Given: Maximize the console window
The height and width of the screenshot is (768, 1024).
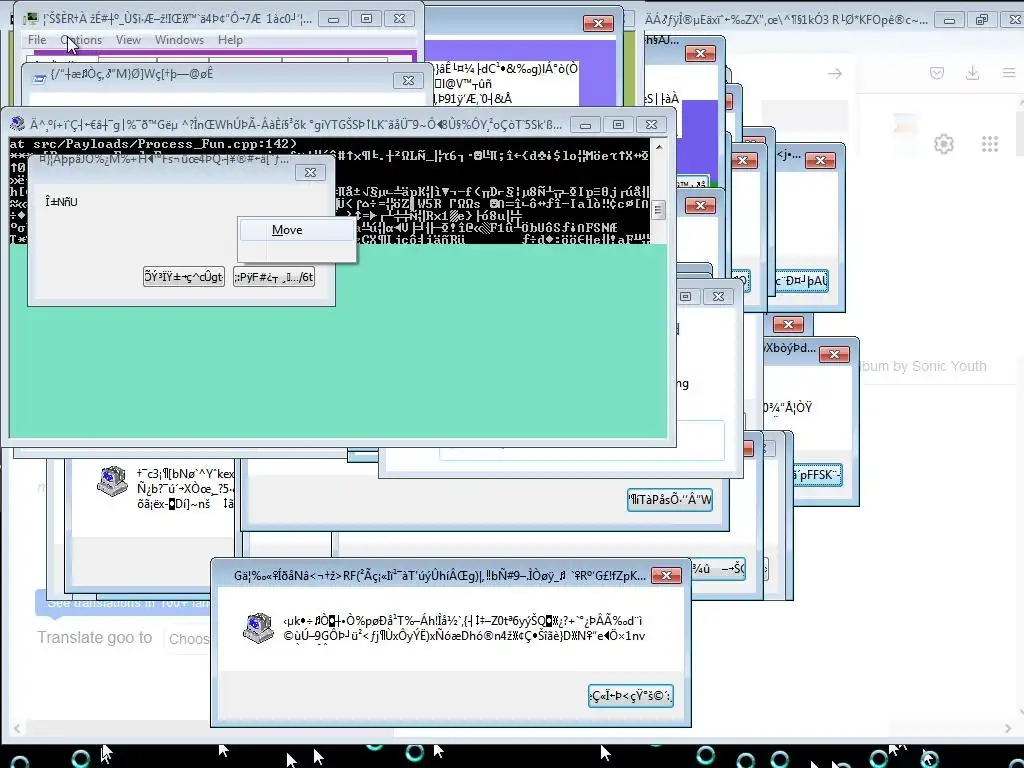Looking at the screenshot, I should pyautogui.click(x=618, y=124).
